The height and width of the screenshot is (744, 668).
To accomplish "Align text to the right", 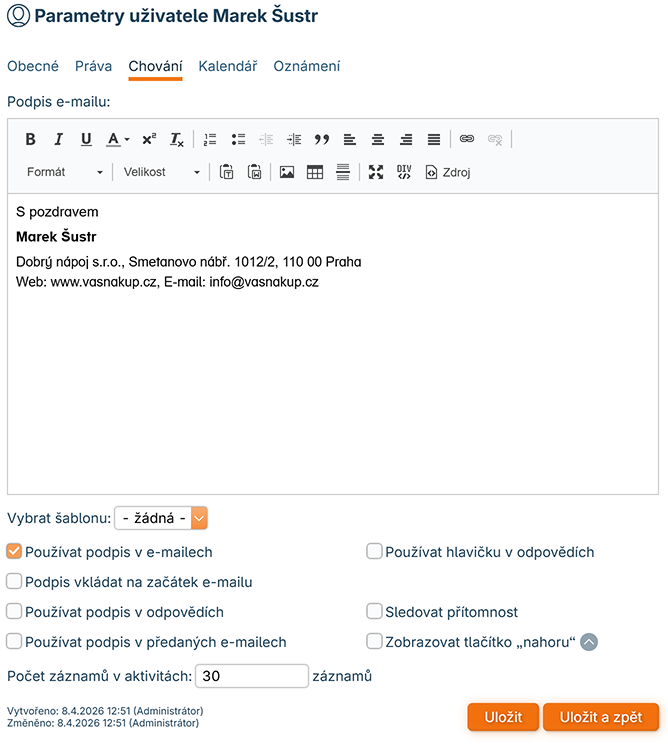I will (x=406, y=140).
